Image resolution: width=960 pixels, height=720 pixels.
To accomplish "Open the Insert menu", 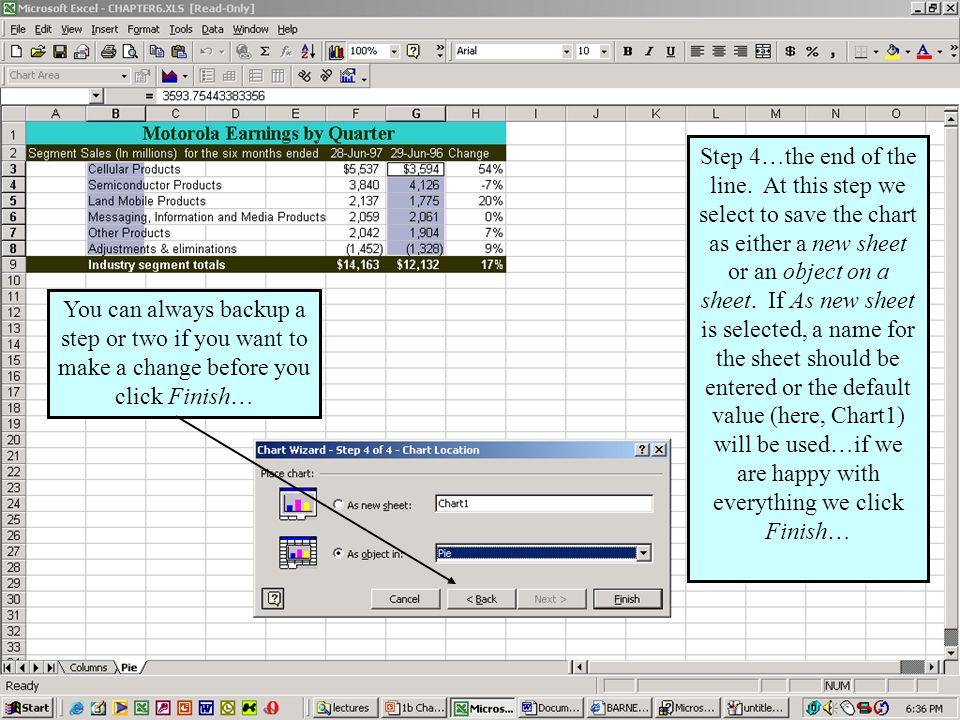I will 105,29.
